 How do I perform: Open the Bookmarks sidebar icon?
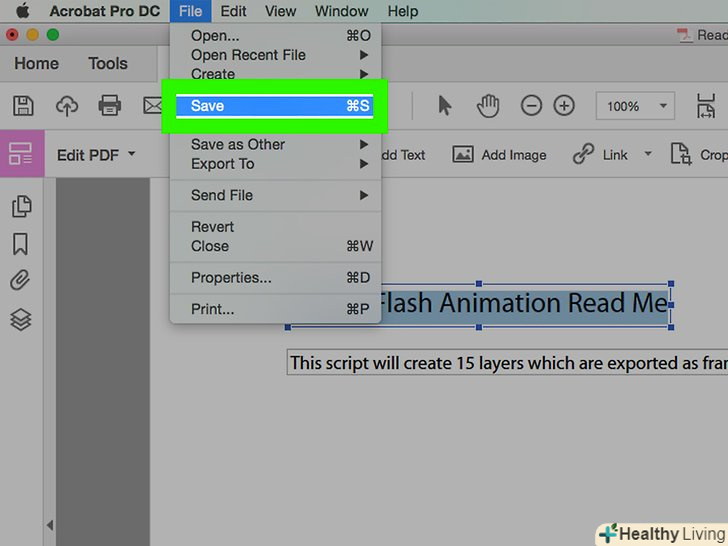point(20,244)
